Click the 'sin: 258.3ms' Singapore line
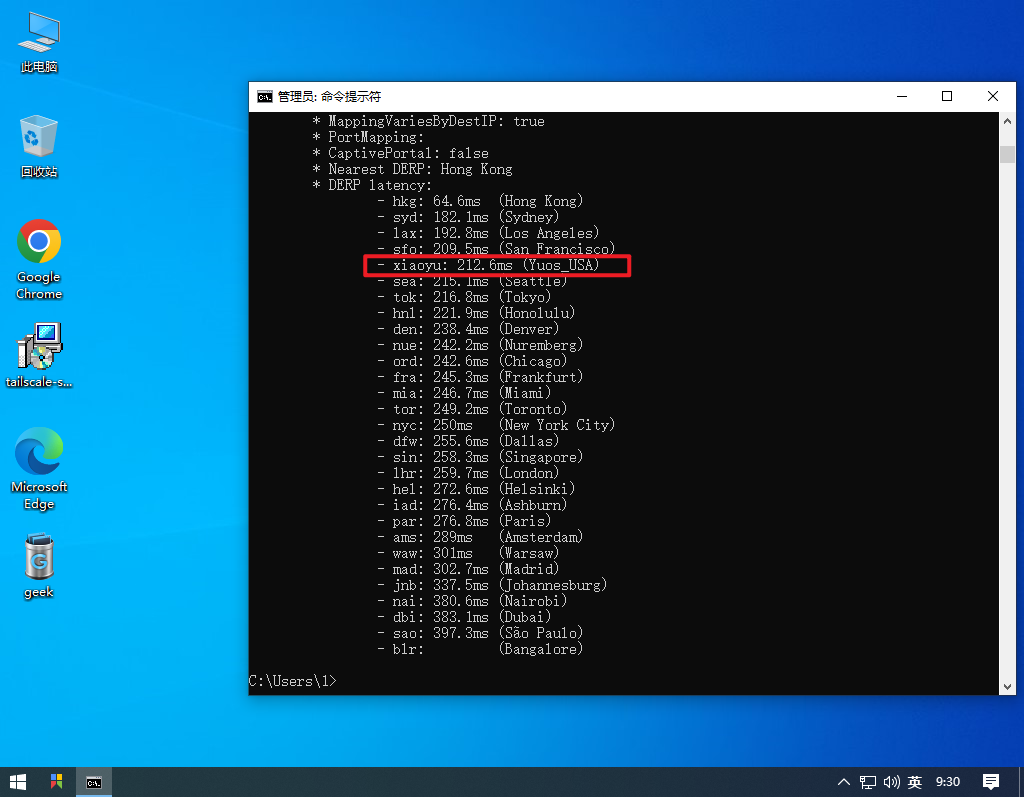The height and width of the screenshot is (797, 1024). 480,457
